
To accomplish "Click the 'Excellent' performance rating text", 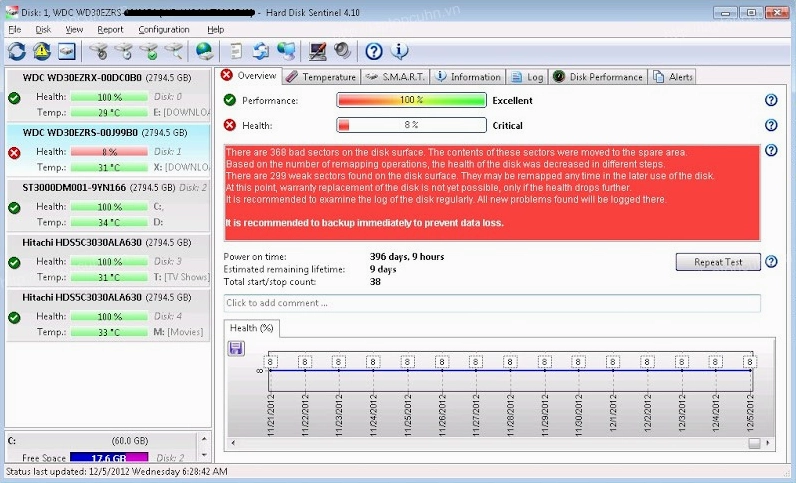I will [512, 101].
